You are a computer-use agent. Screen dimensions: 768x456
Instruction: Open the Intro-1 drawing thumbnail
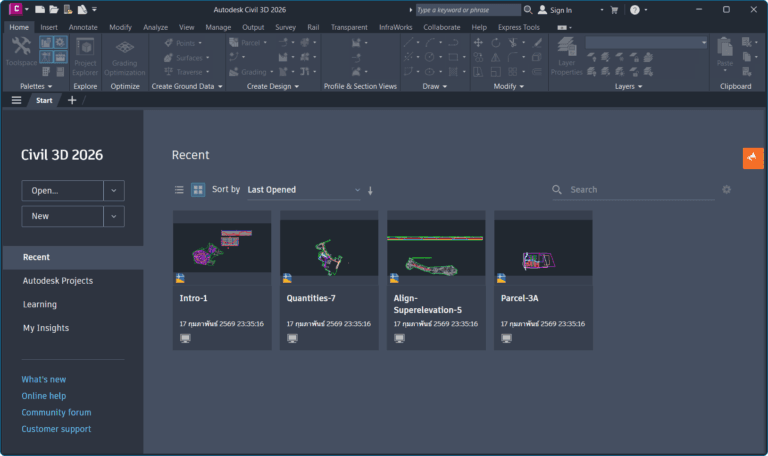tap(222, 248)
